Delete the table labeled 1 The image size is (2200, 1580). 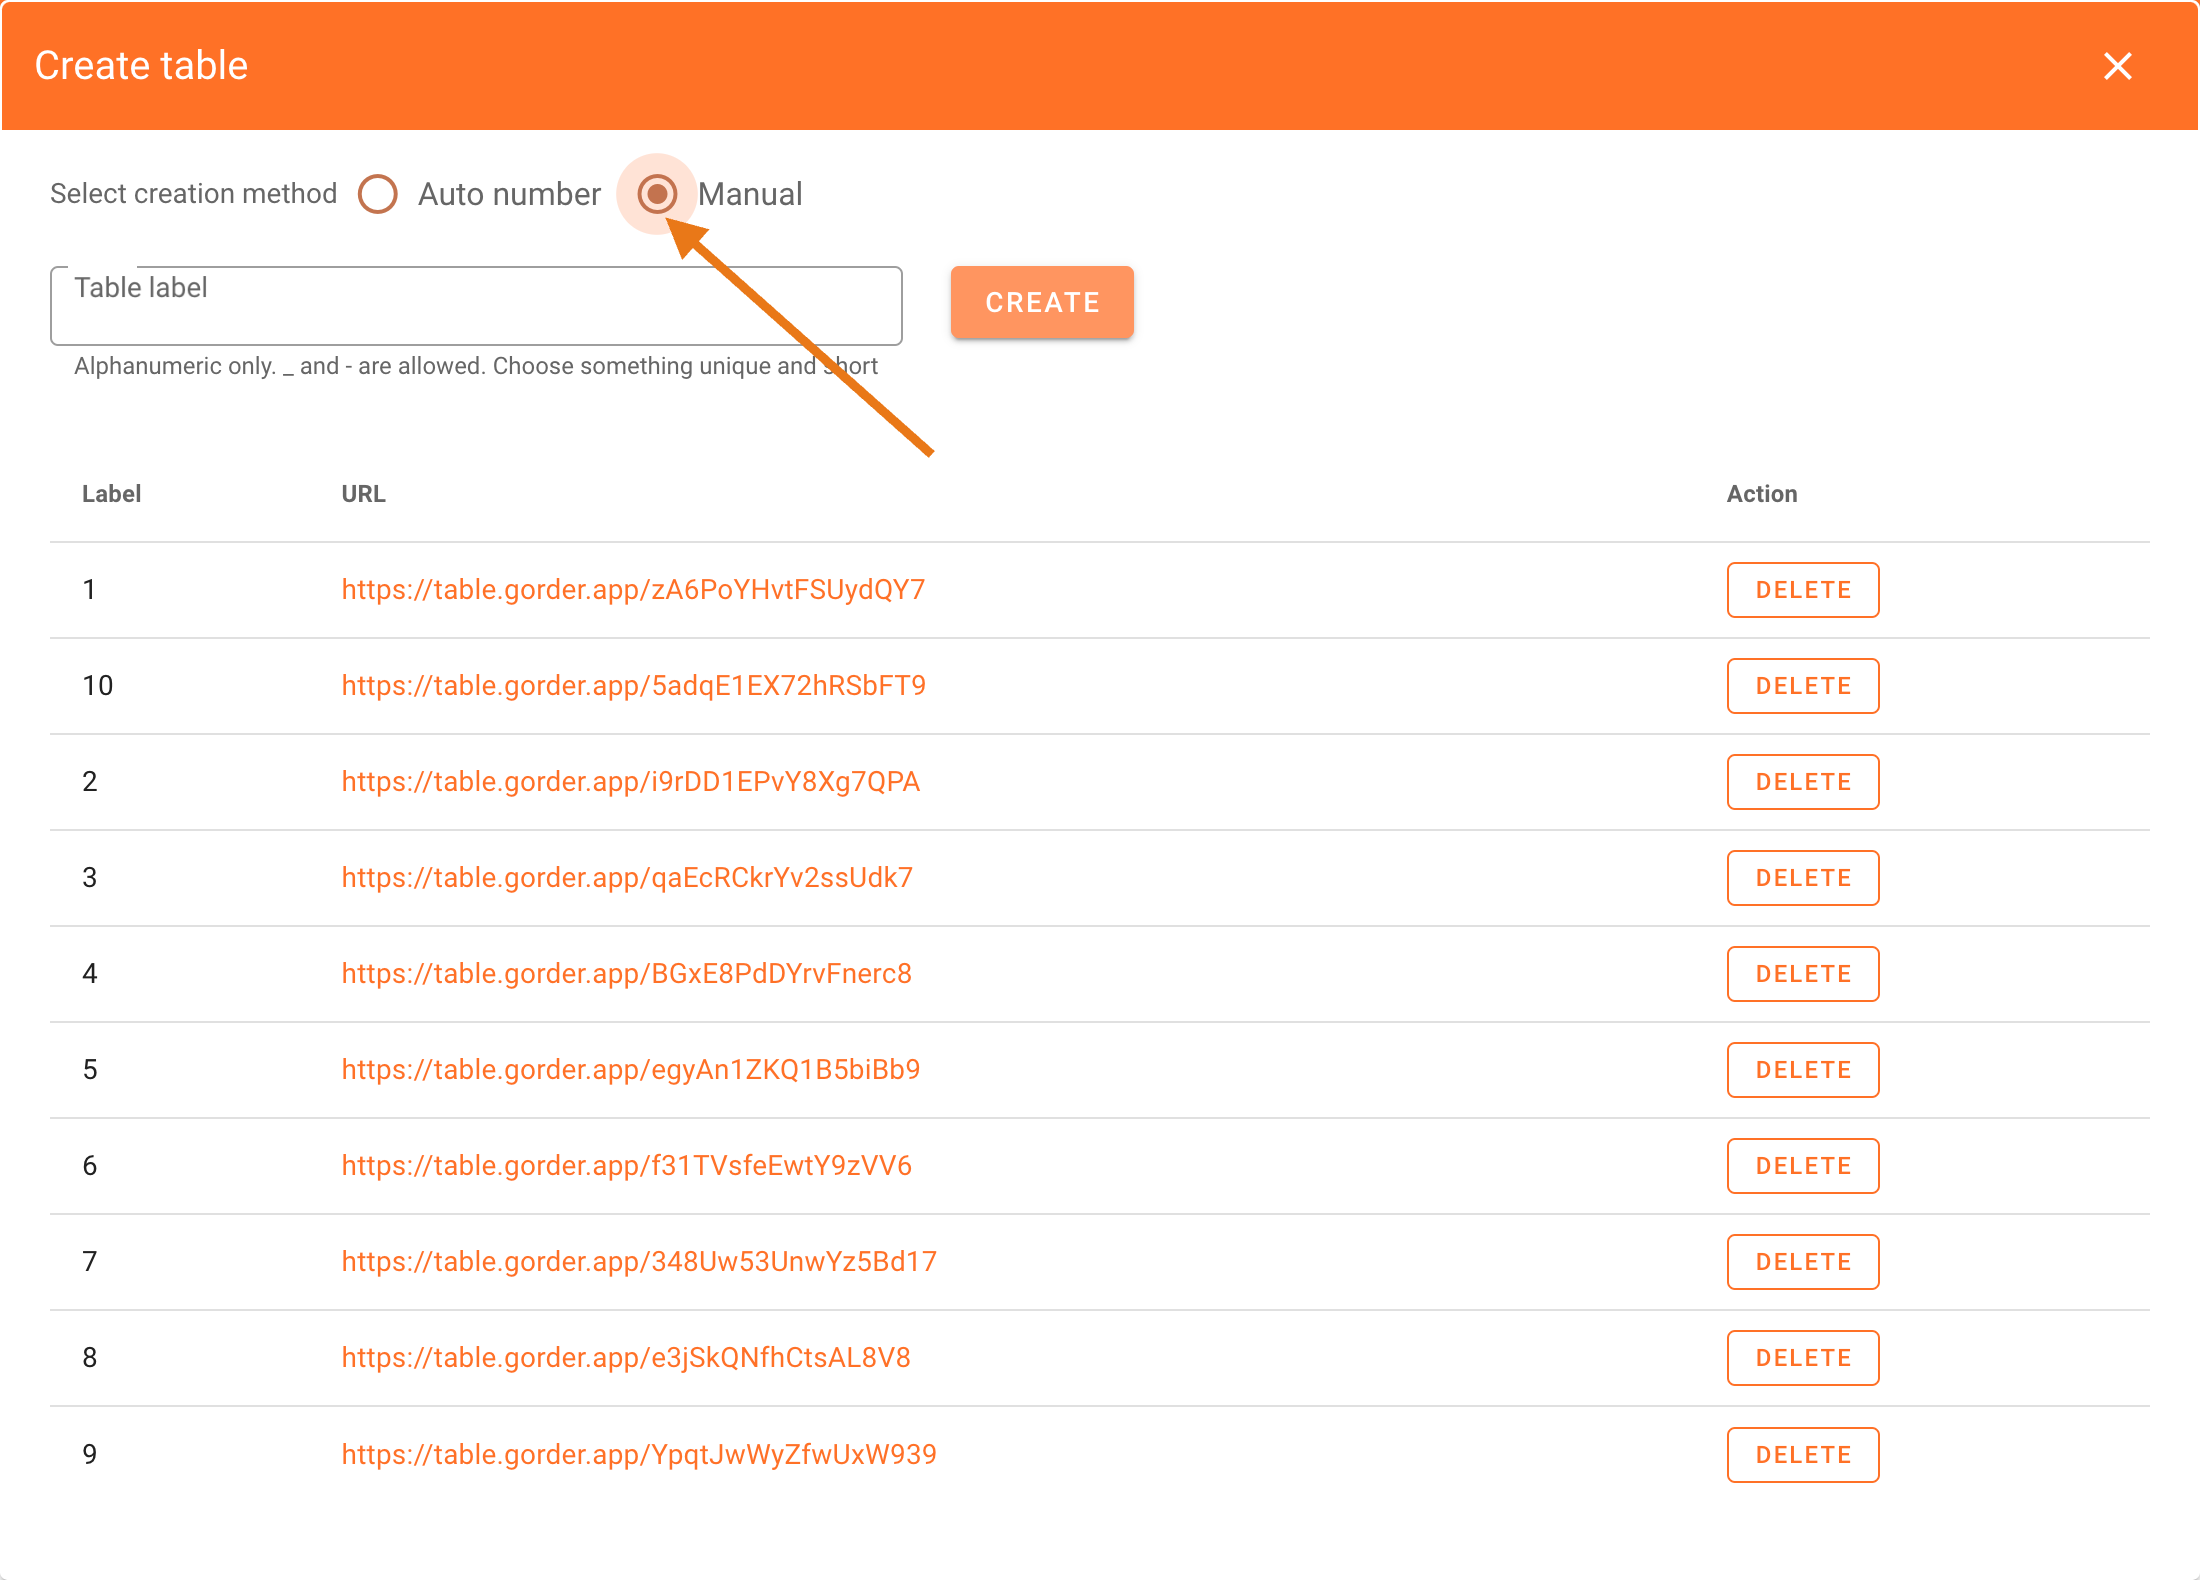click(x=1803, y=590)
